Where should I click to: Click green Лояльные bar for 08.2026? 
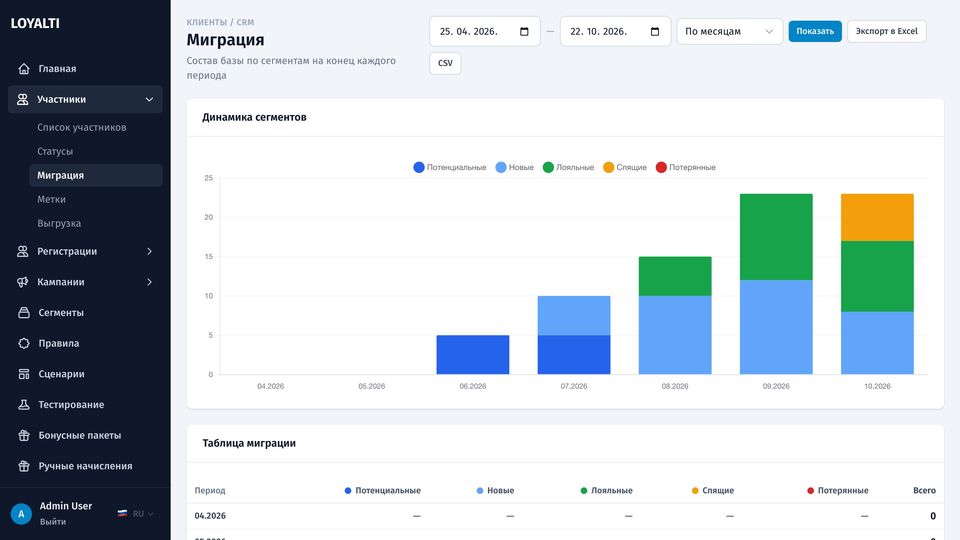point(675,276)
